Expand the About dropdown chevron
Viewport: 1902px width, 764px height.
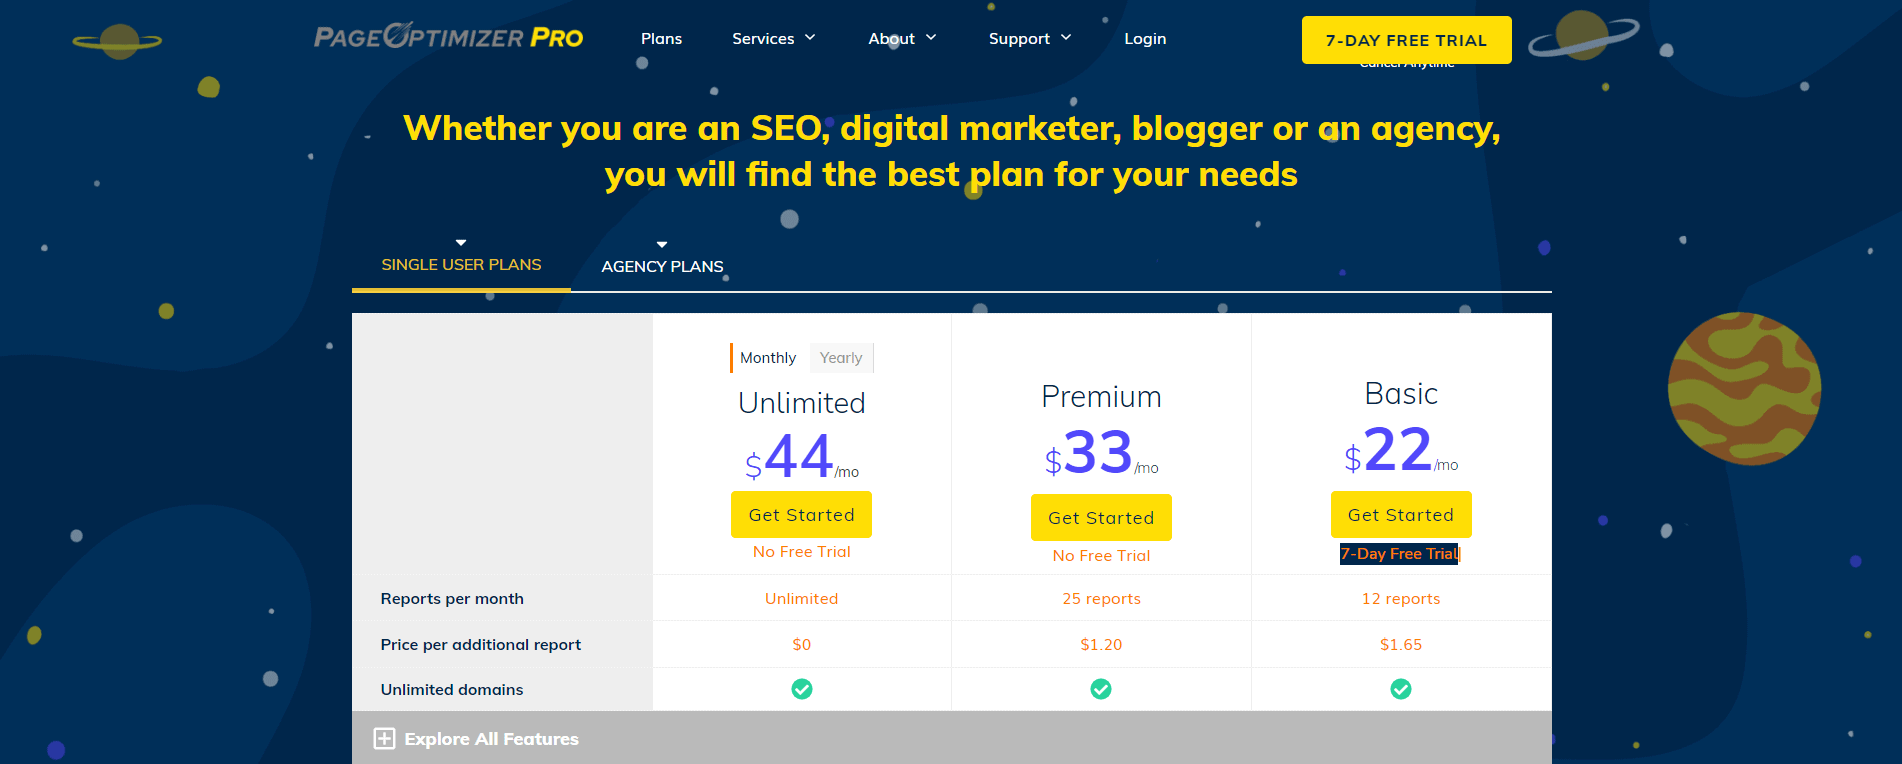pyautogui.click(x=931, y=37)
